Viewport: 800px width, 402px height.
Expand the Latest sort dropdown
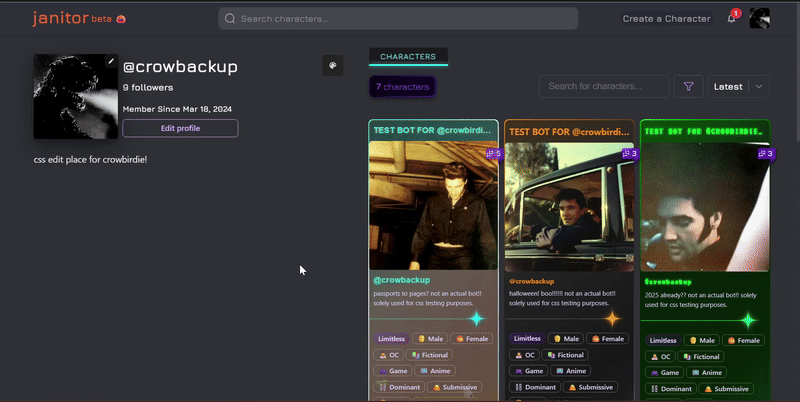coord(739,87)
